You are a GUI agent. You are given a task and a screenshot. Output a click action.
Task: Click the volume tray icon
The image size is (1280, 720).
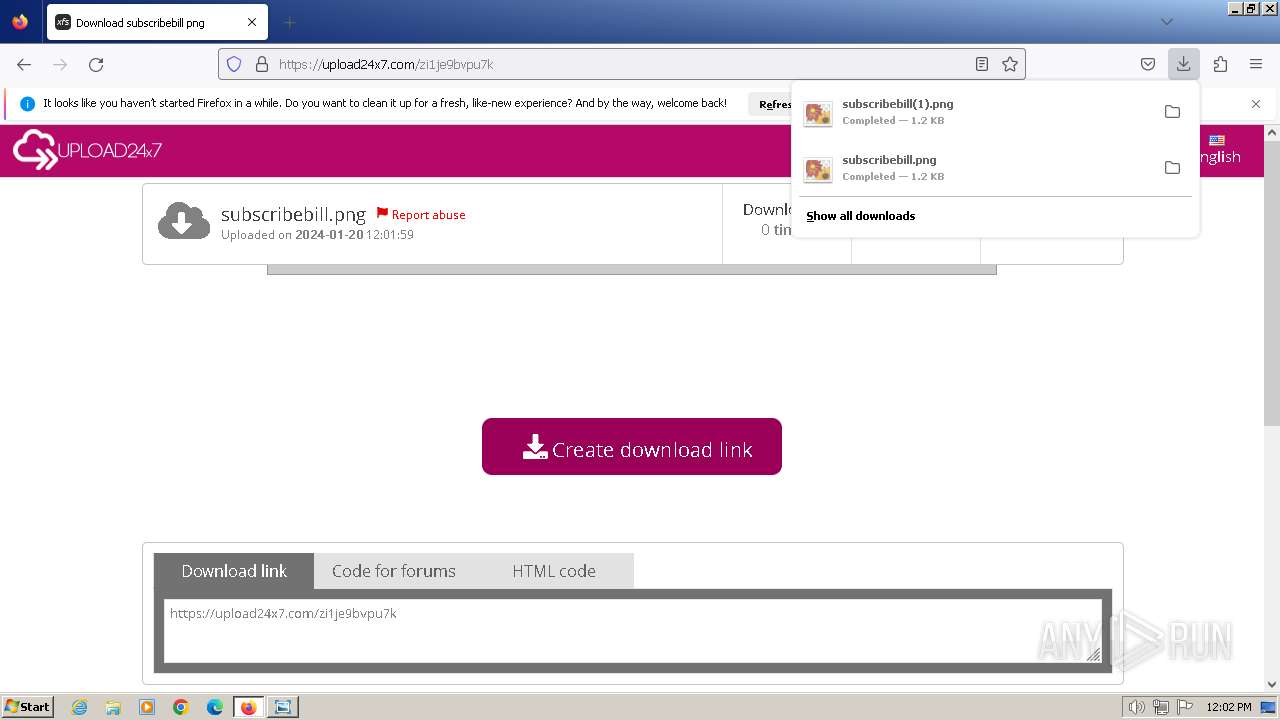point(1137,707)
